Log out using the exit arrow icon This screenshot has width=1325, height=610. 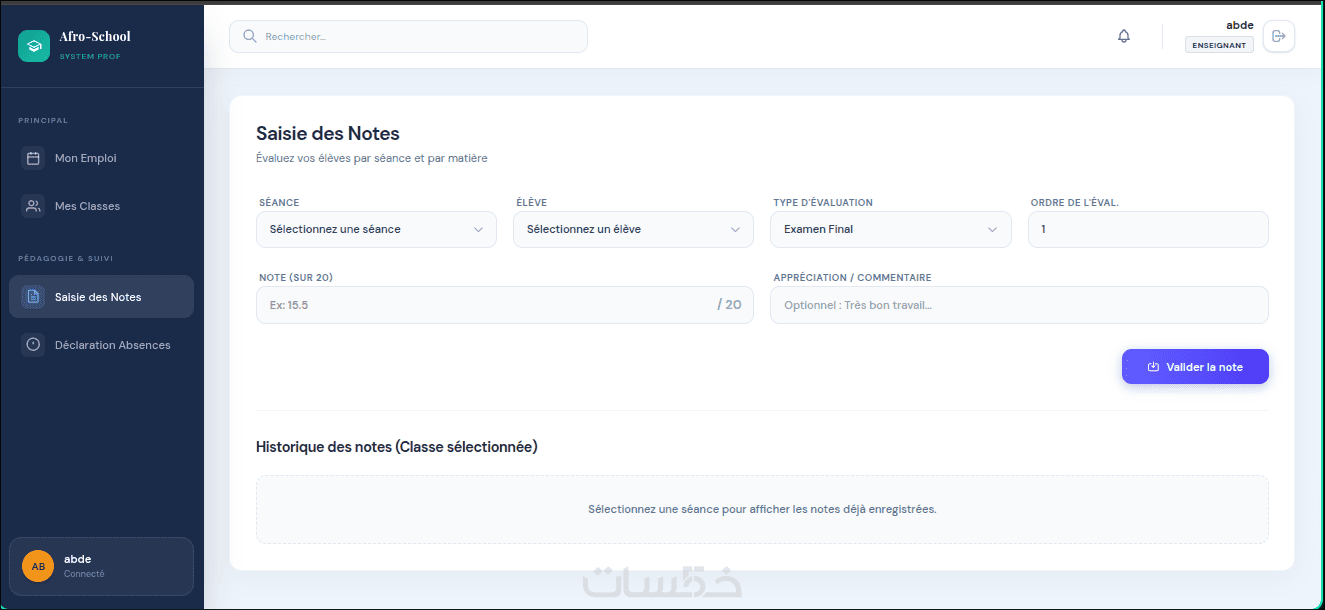(x=1278, y=36)
